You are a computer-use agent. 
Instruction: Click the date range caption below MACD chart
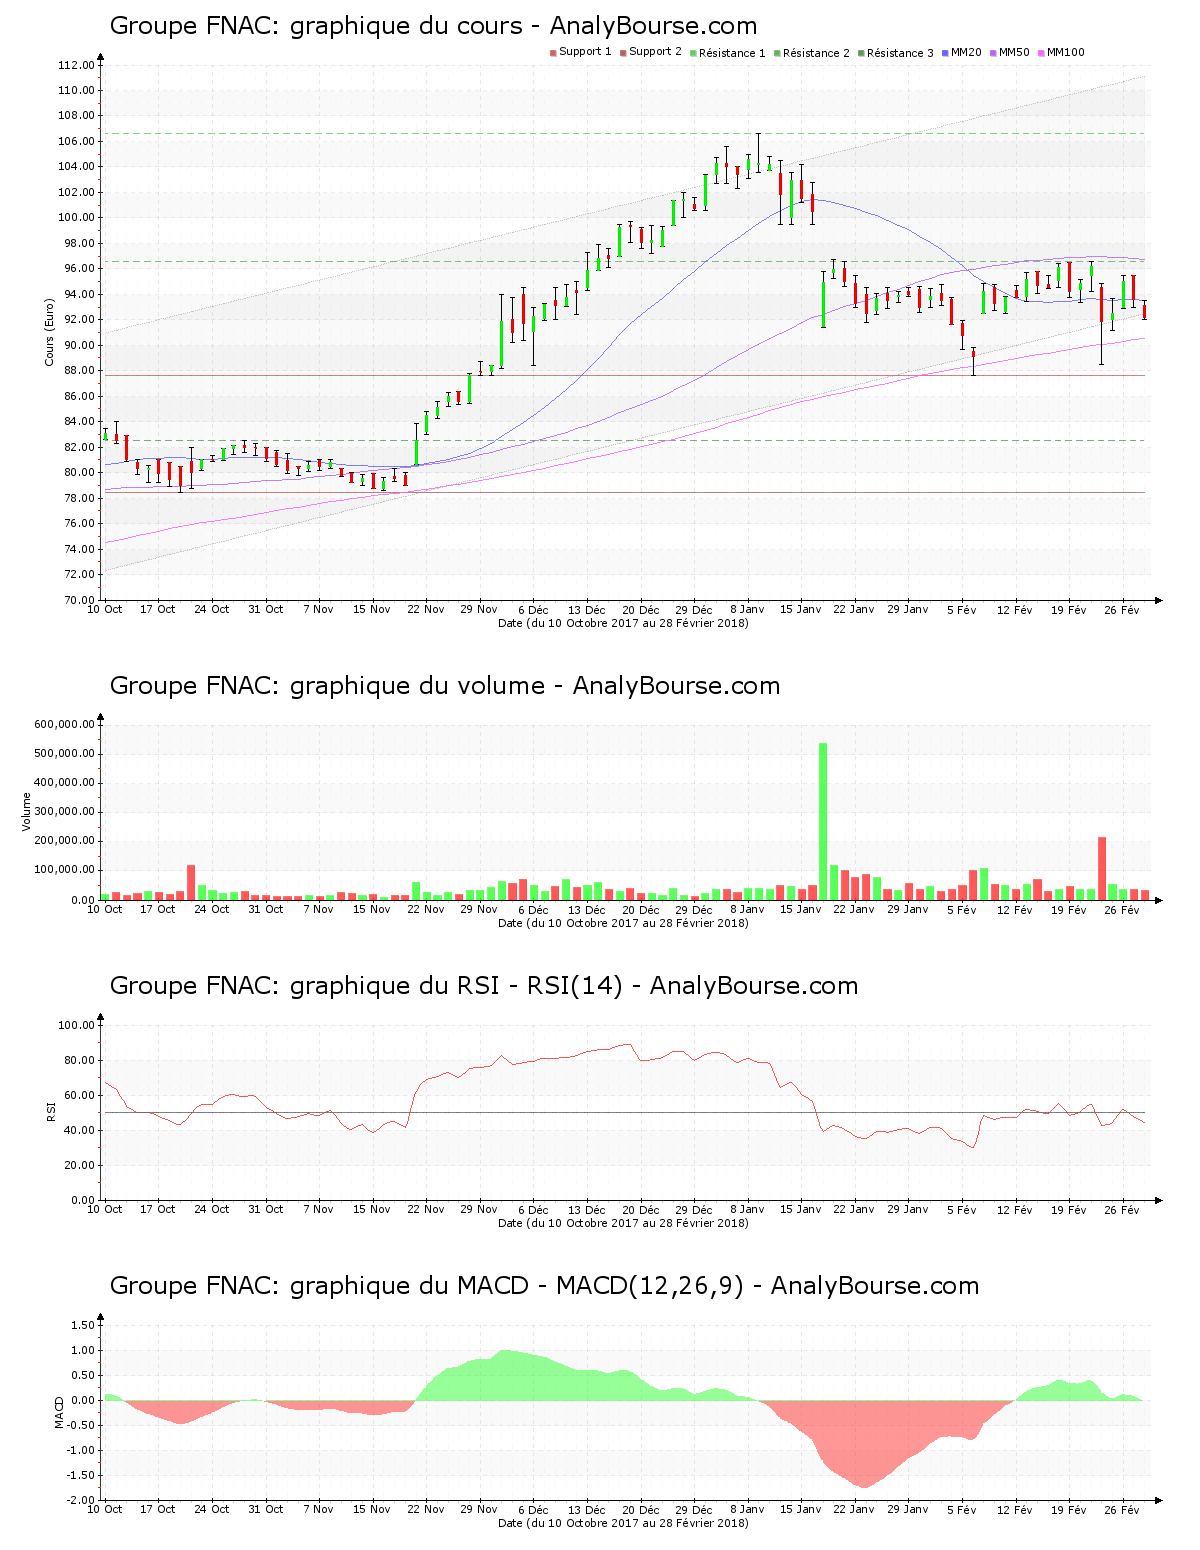(x=623, y=1523)
